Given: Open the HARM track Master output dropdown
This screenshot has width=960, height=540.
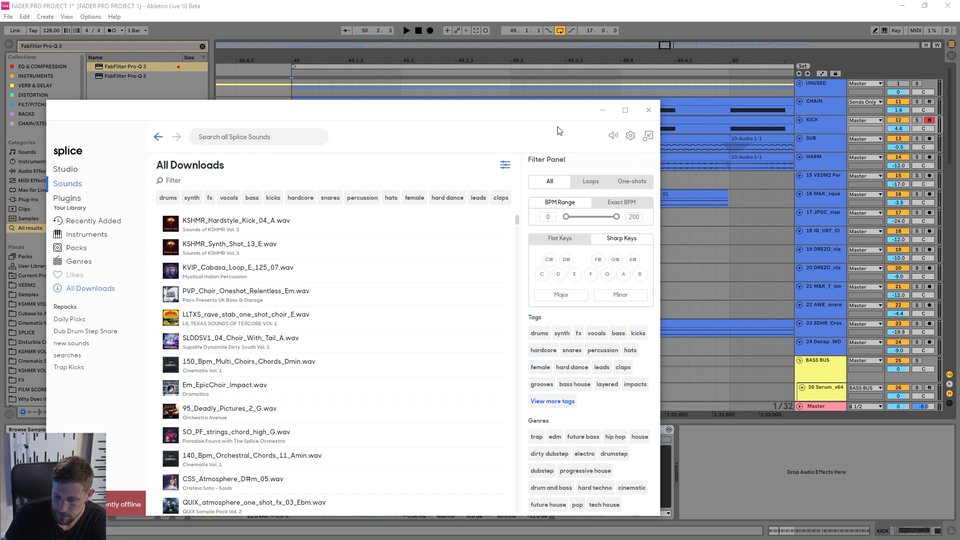Looking at the screenshot, I should tap(865, 157).
